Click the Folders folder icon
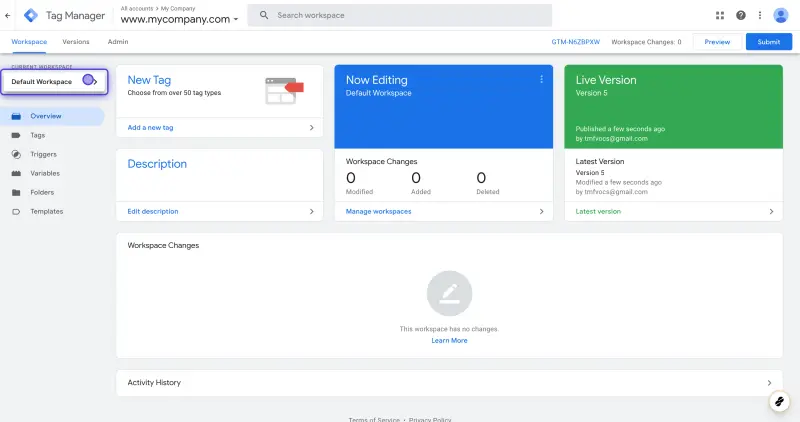Image resolution: width=800 pixels, height=422 pixels. pyautogui.click(x=16, y=192)
